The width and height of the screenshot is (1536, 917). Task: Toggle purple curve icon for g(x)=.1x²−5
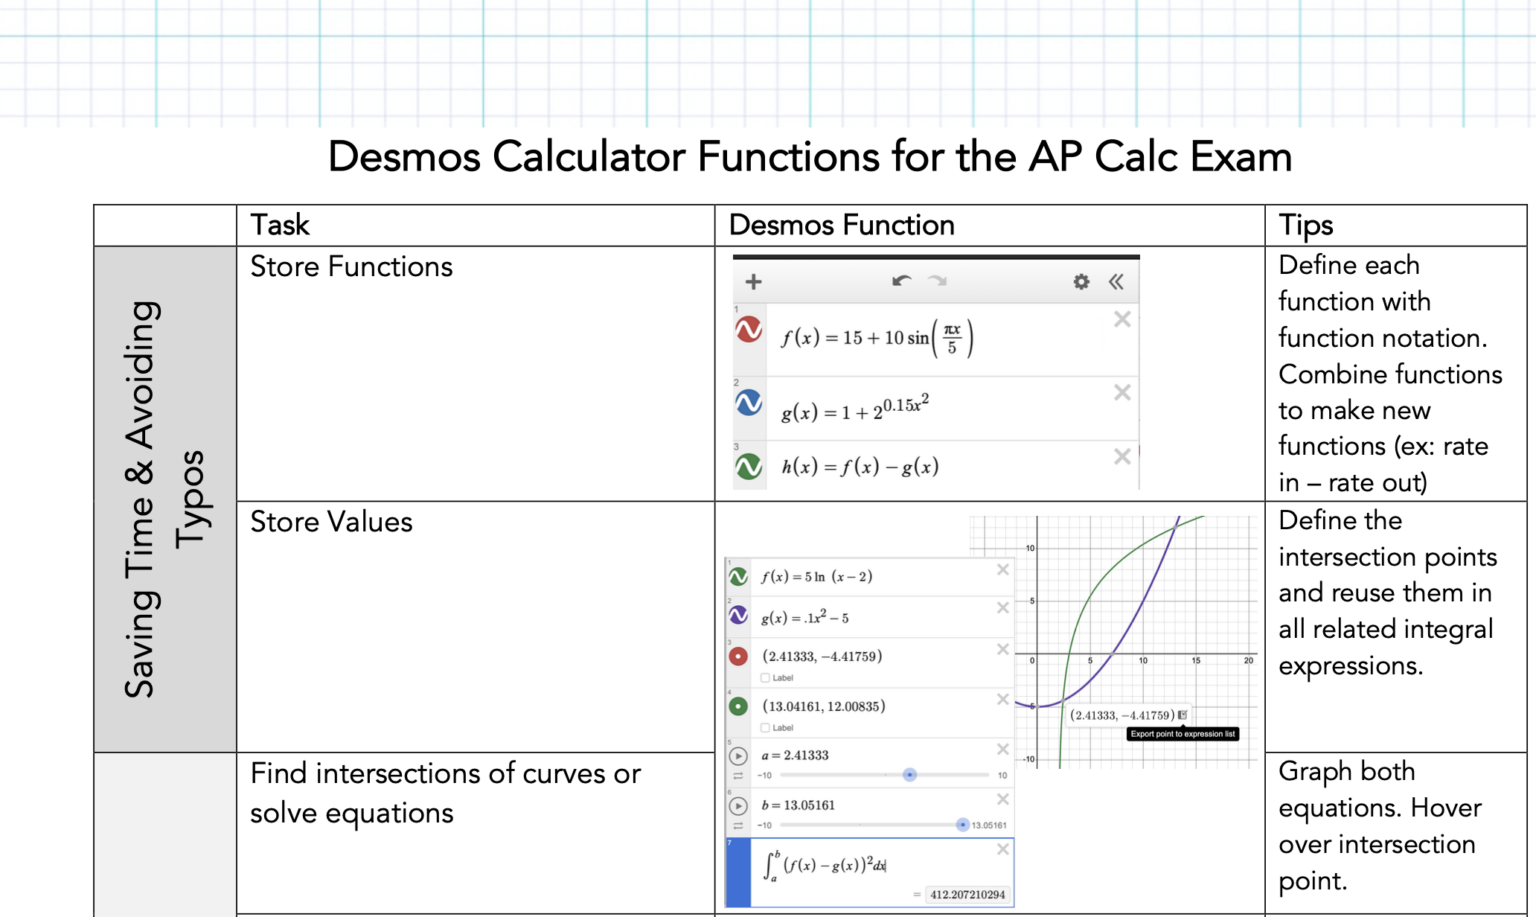pos(738,616)
